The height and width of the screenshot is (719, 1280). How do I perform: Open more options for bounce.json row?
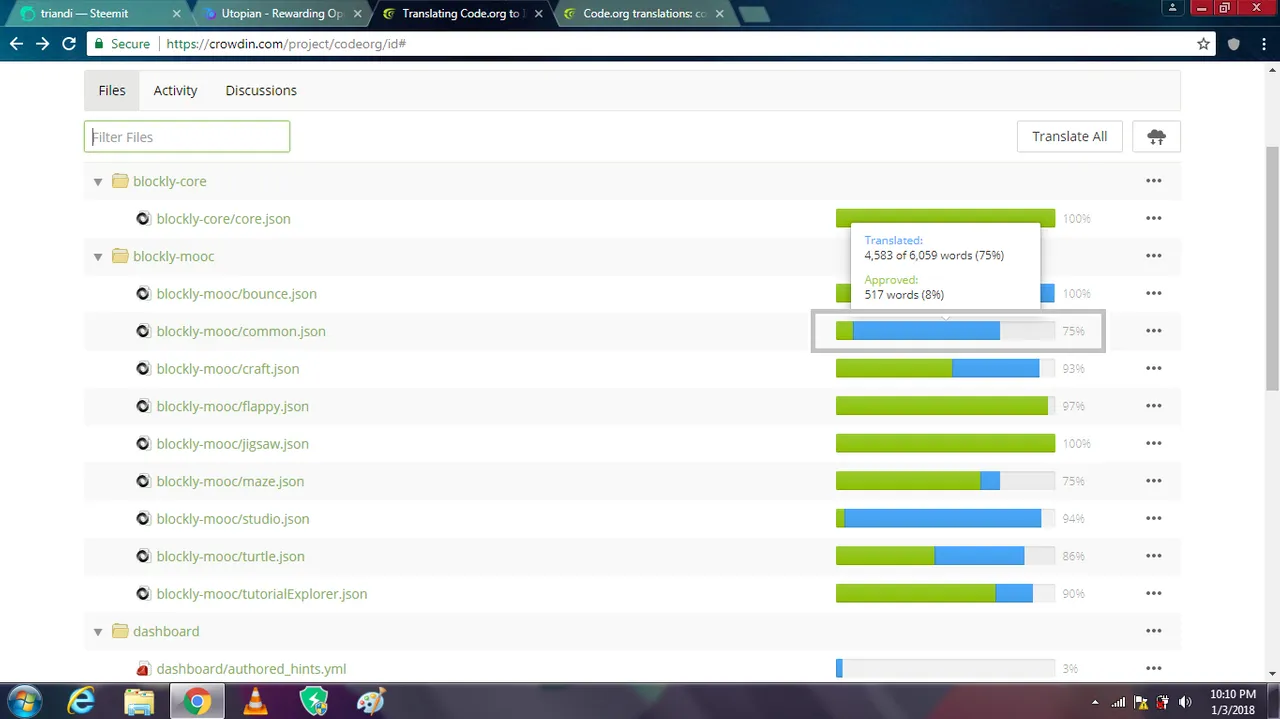[1154, 294]
